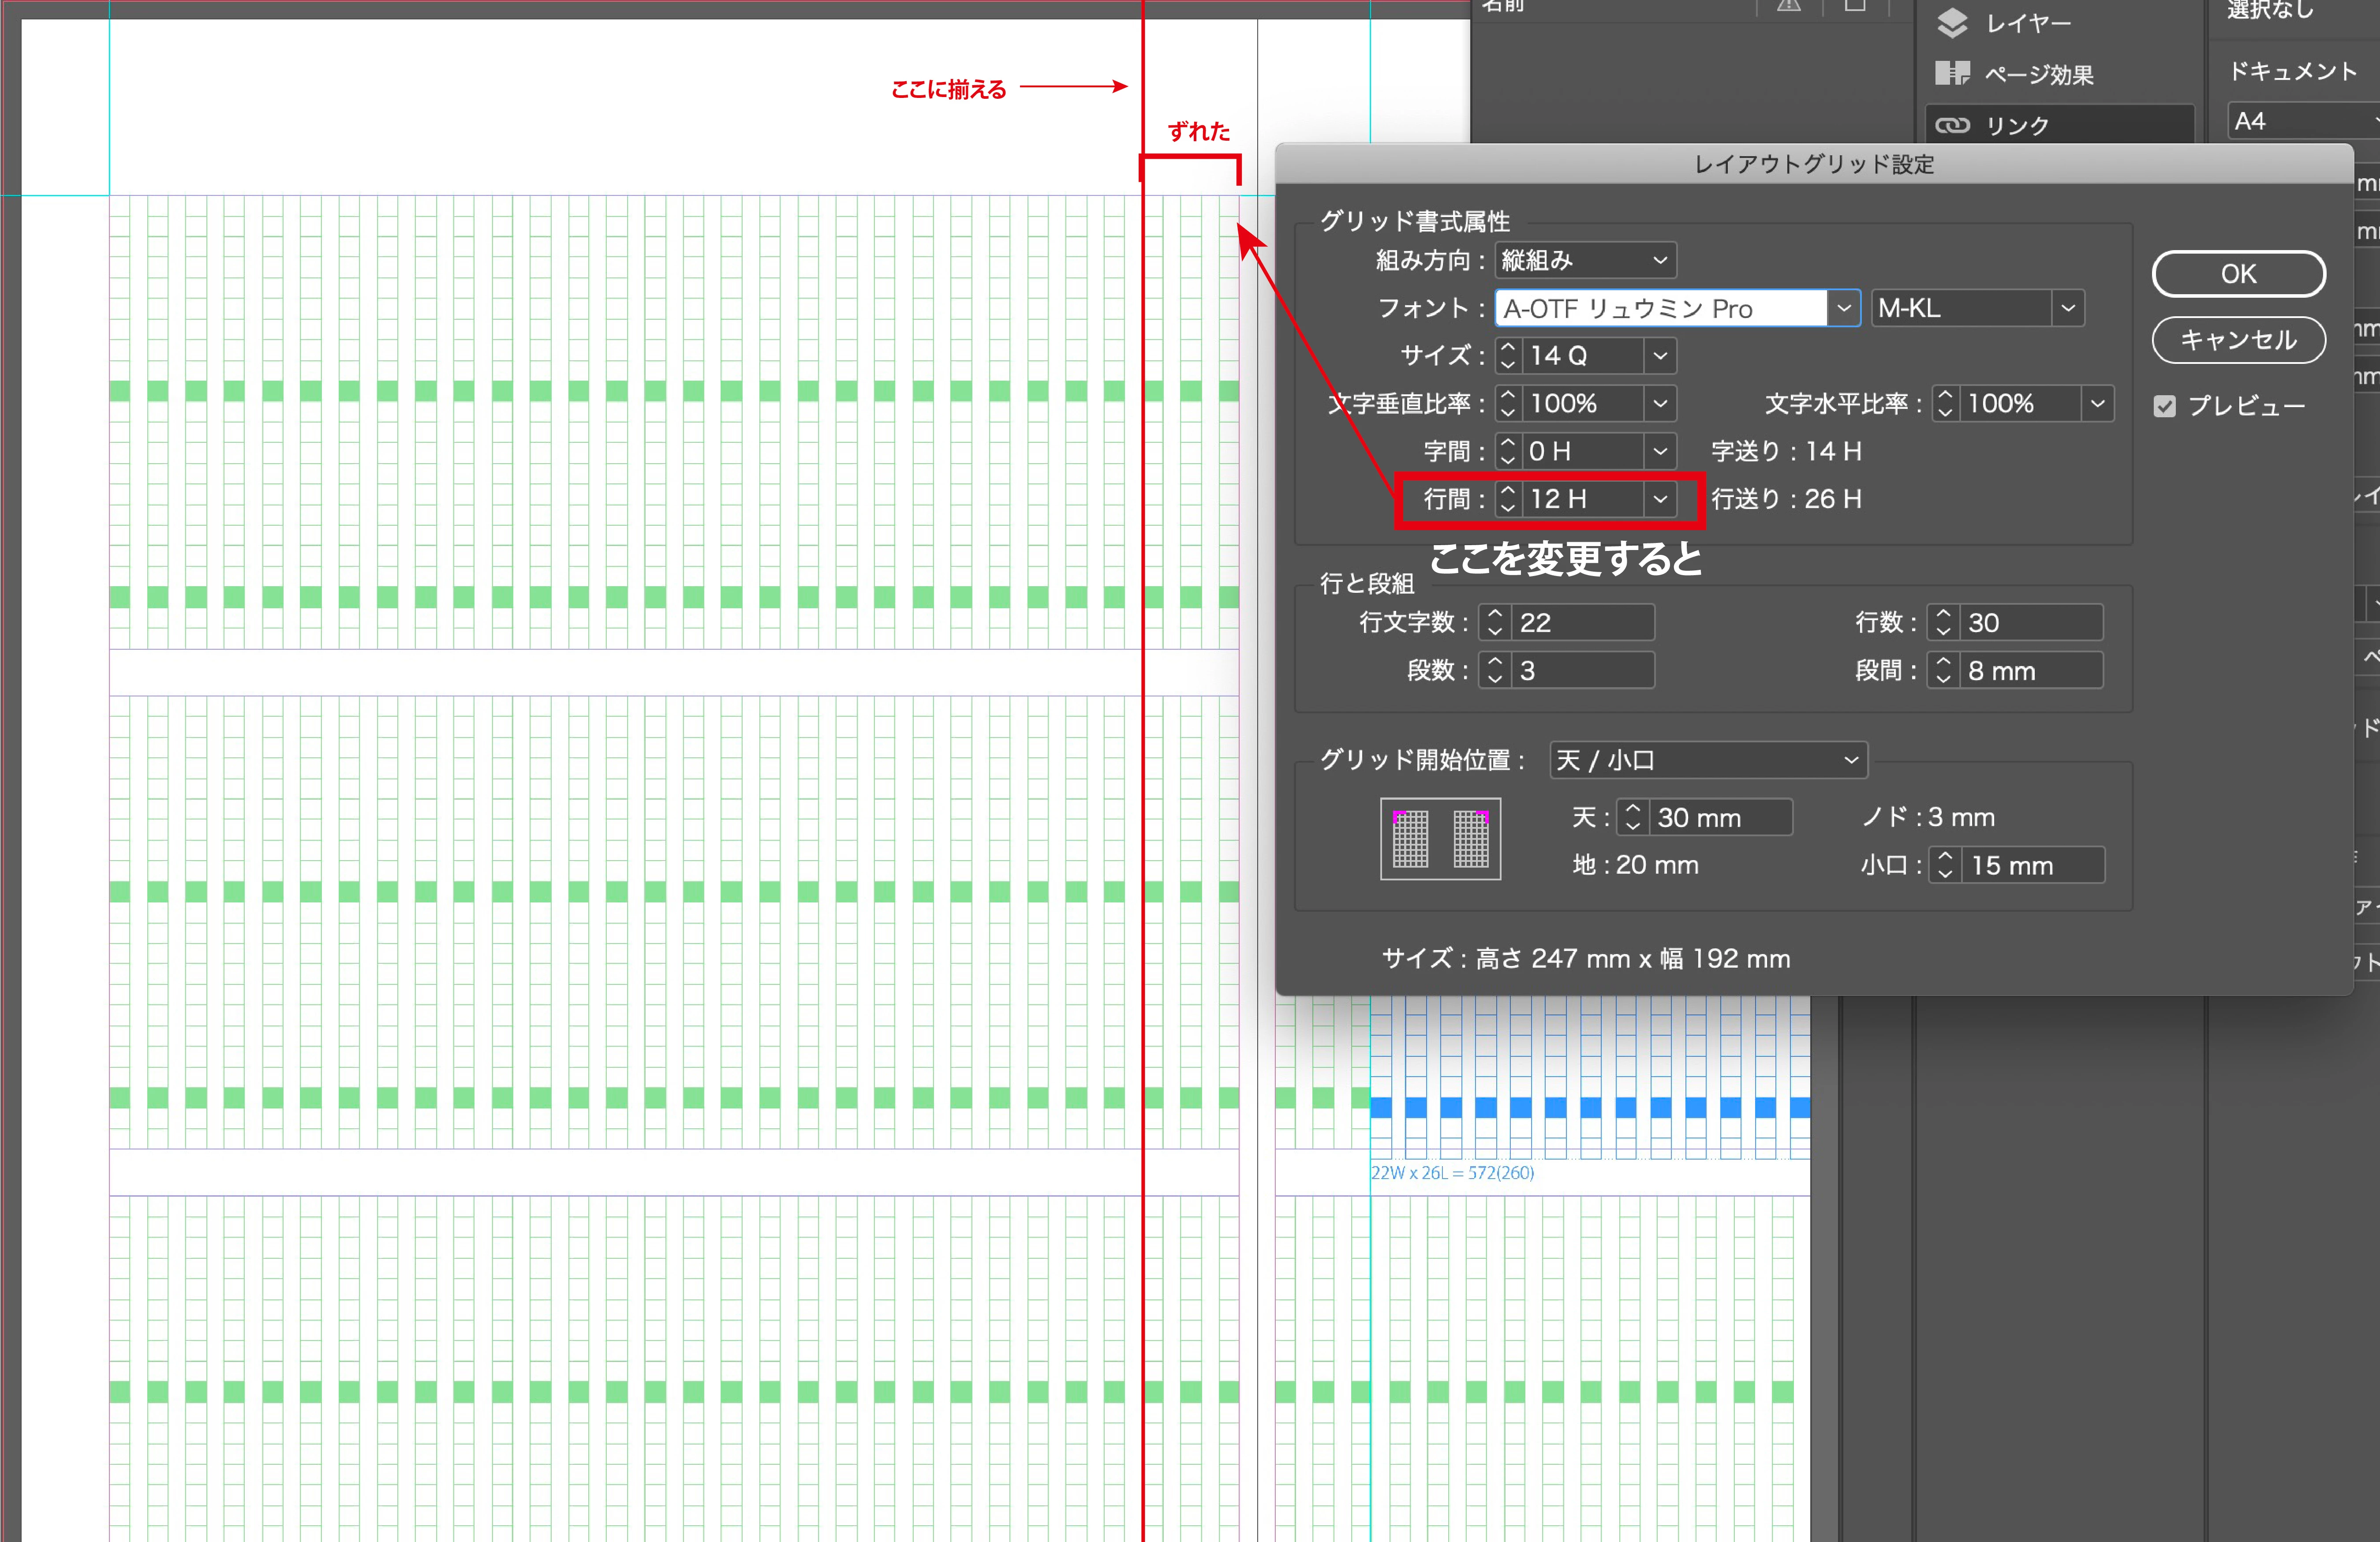Viewport: 2380px width, 1542px height.
Task: Expand the 文字水平比率 100% dropdown
Action: click(x=2097, y=404)
